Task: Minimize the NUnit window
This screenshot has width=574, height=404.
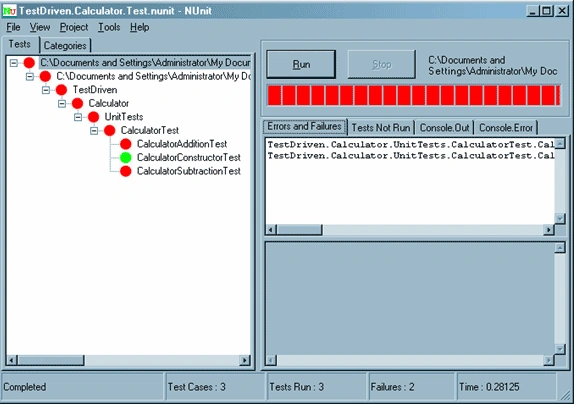Action: coord(533,11)
